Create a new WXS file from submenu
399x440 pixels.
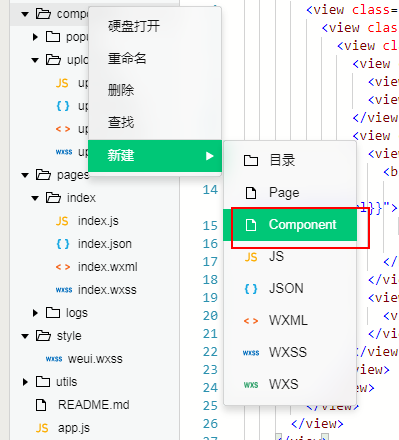coord(290,384)
